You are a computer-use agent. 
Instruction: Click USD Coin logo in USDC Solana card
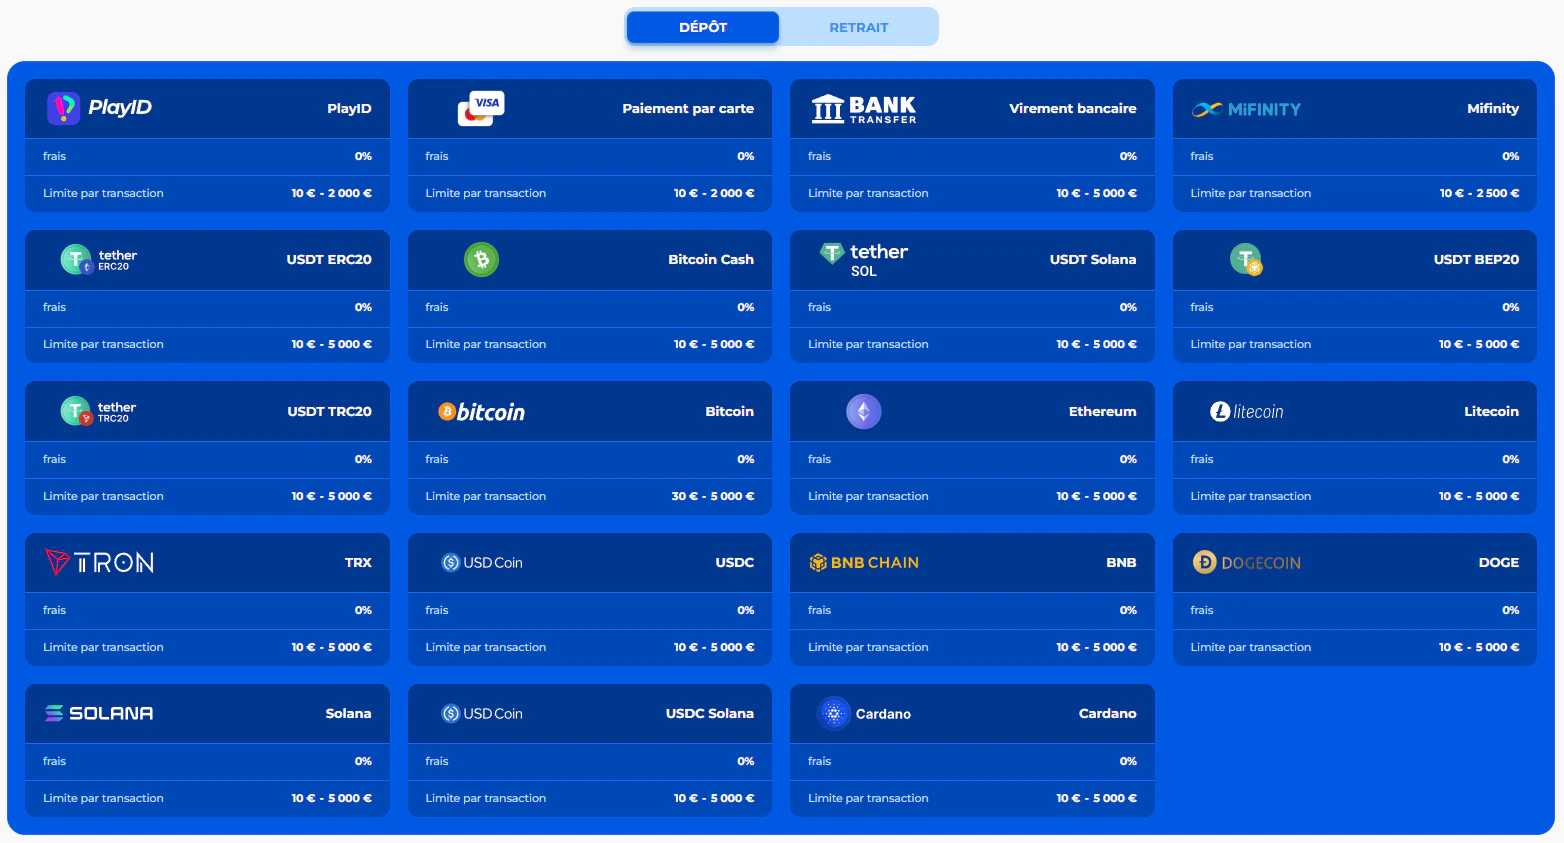482,714
